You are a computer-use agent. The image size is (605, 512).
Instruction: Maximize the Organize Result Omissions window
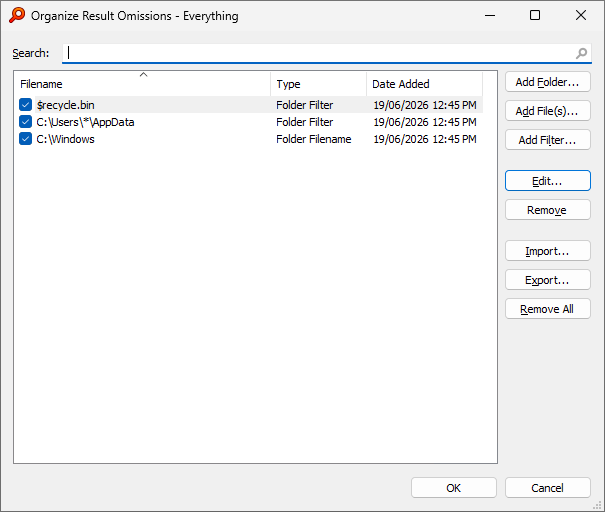[x=535, y=15]
